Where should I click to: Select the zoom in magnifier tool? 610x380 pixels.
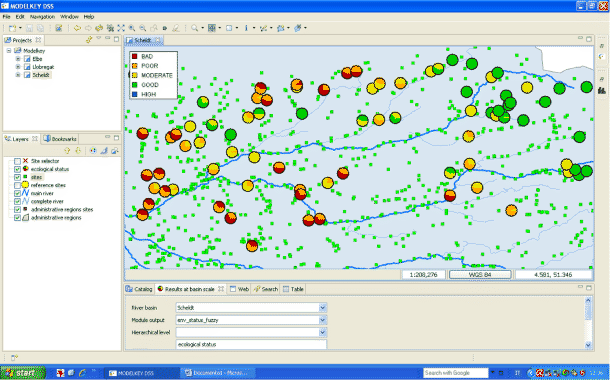[132, 28]
